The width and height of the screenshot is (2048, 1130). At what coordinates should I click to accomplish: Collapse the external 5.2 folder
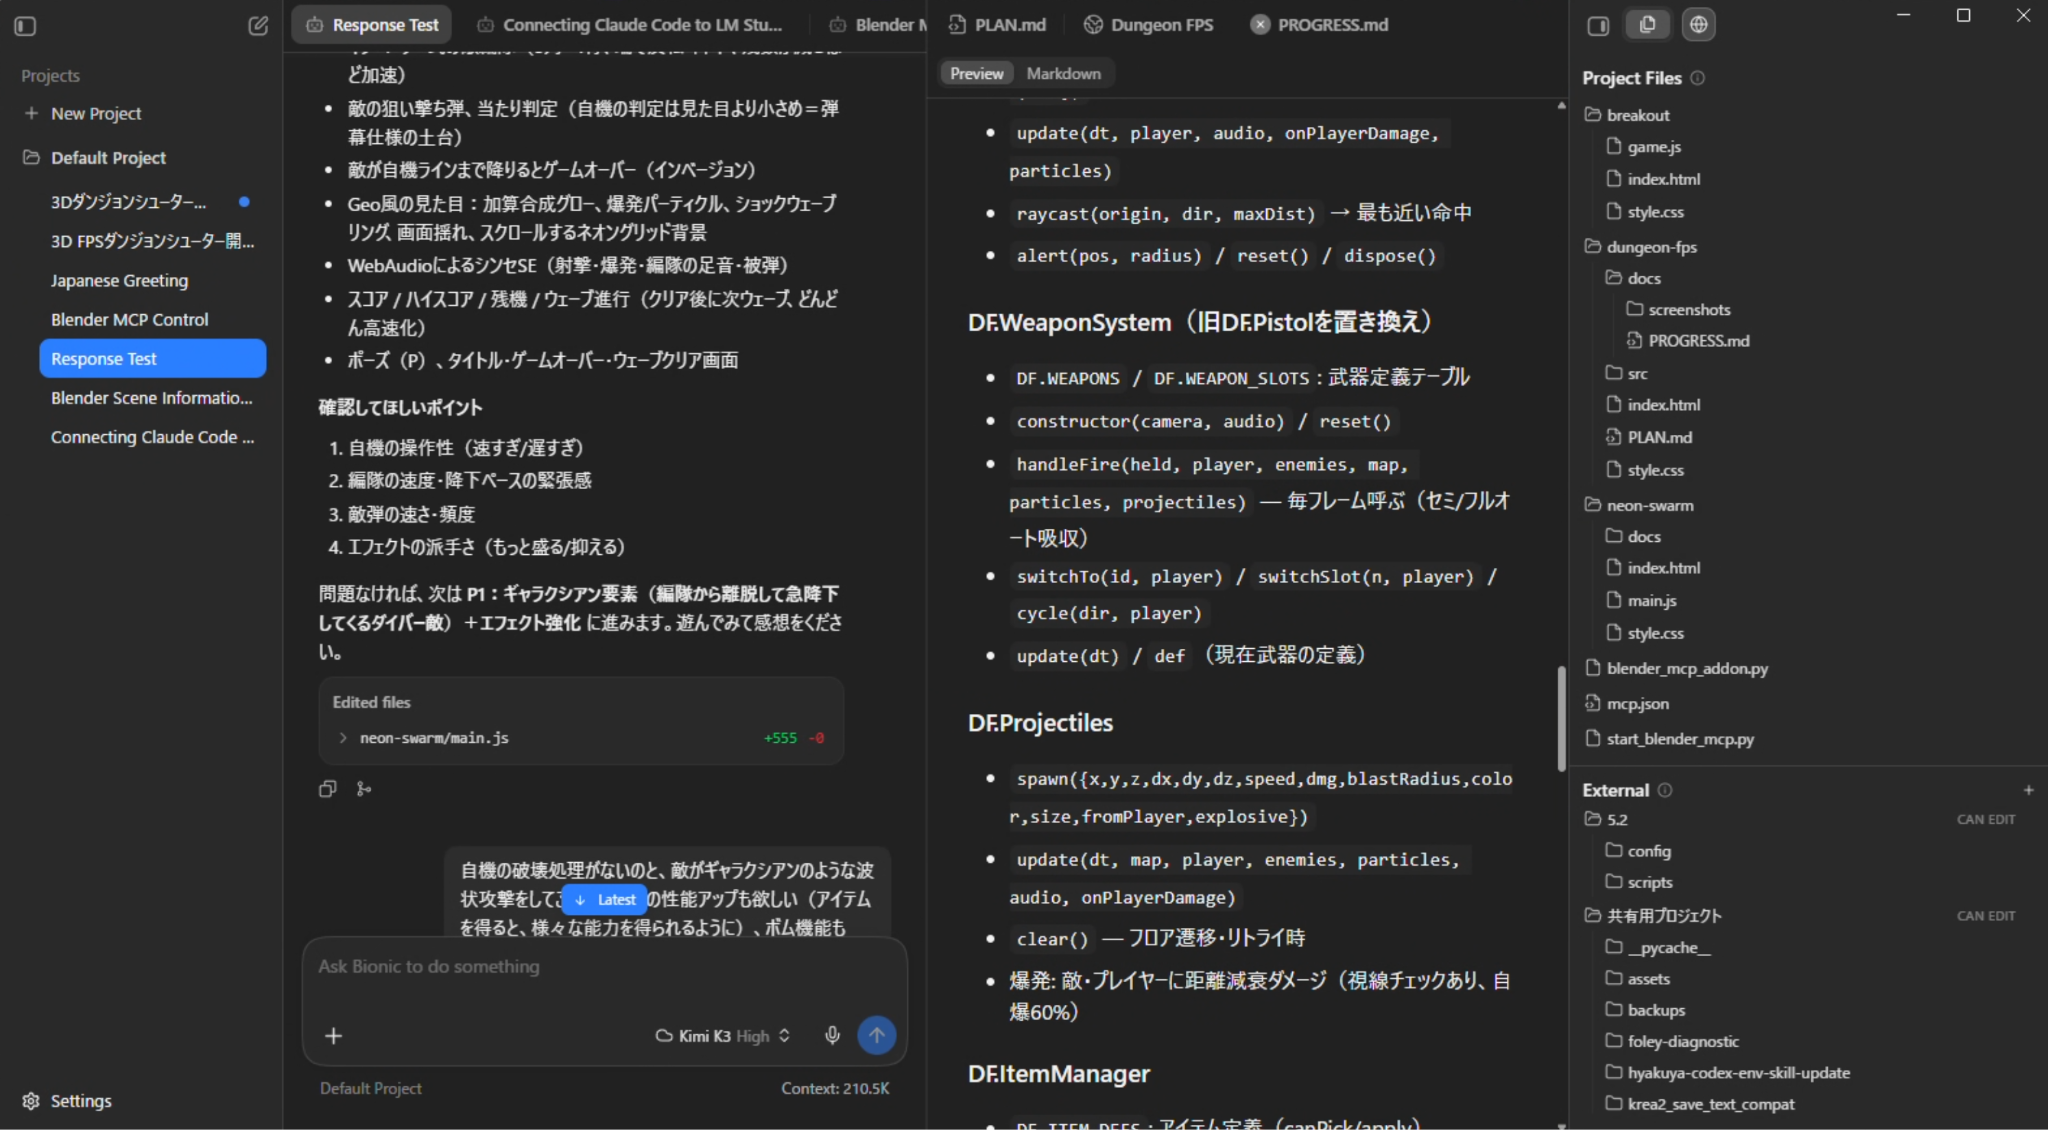tap(1606, 819)
